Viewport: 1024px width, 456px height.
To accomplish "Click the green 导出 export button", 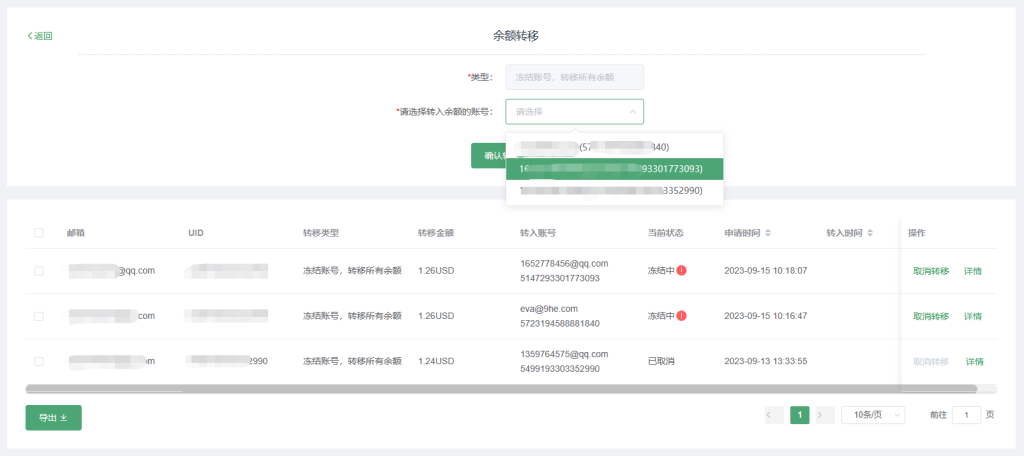I will pyautogui.click(x=53, y=418).
